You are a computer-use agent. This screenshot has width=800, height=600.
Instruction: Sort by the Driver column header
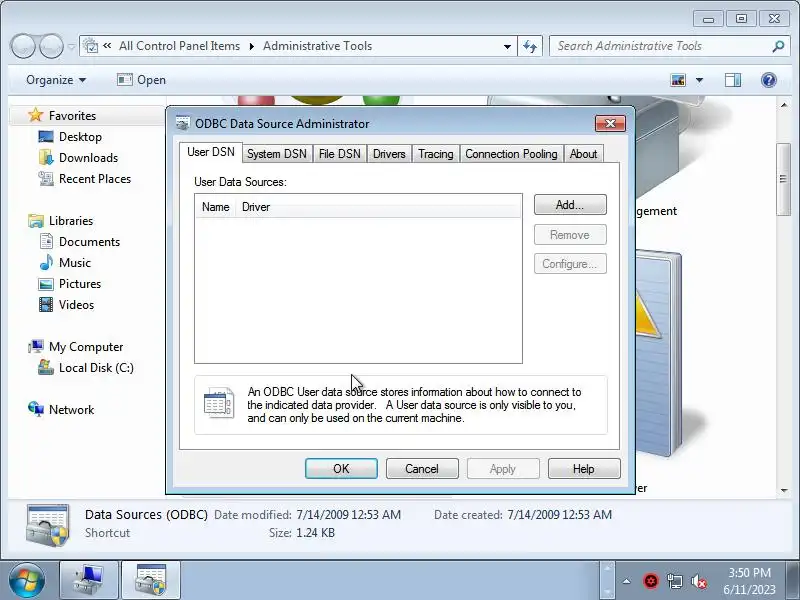click(378, 207)
